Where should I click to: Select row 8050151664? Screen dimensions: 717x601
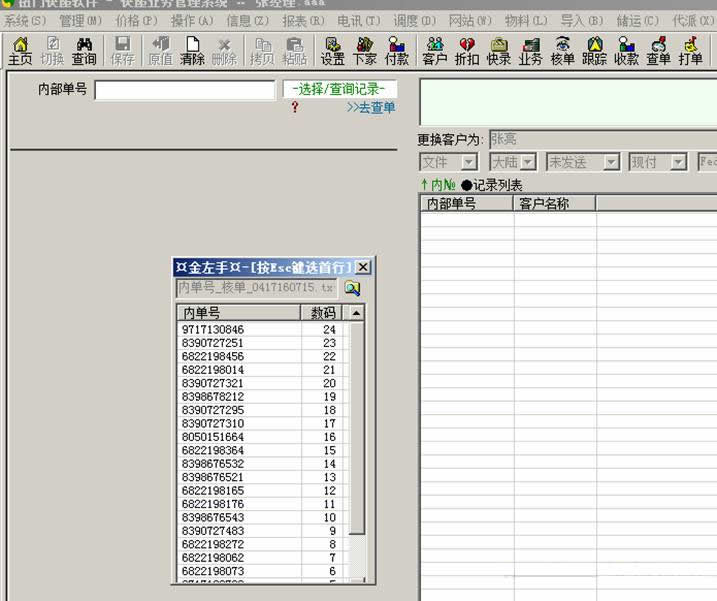click(x=262, y=437)
